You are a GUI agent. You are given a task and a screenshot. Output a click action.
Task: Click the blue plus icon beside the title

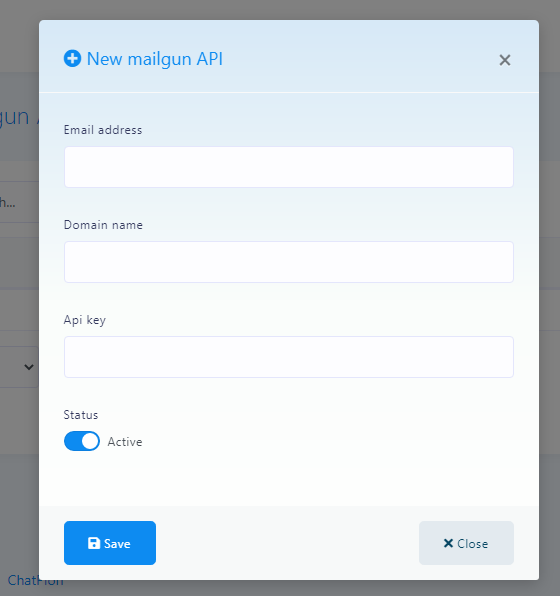(72, 59)
